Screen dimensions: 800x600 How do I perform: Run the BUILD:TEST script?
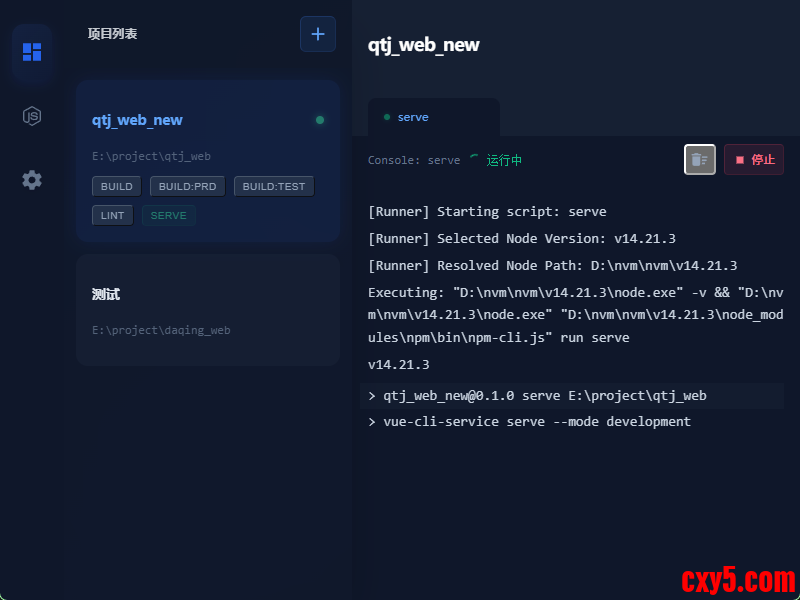274,187
